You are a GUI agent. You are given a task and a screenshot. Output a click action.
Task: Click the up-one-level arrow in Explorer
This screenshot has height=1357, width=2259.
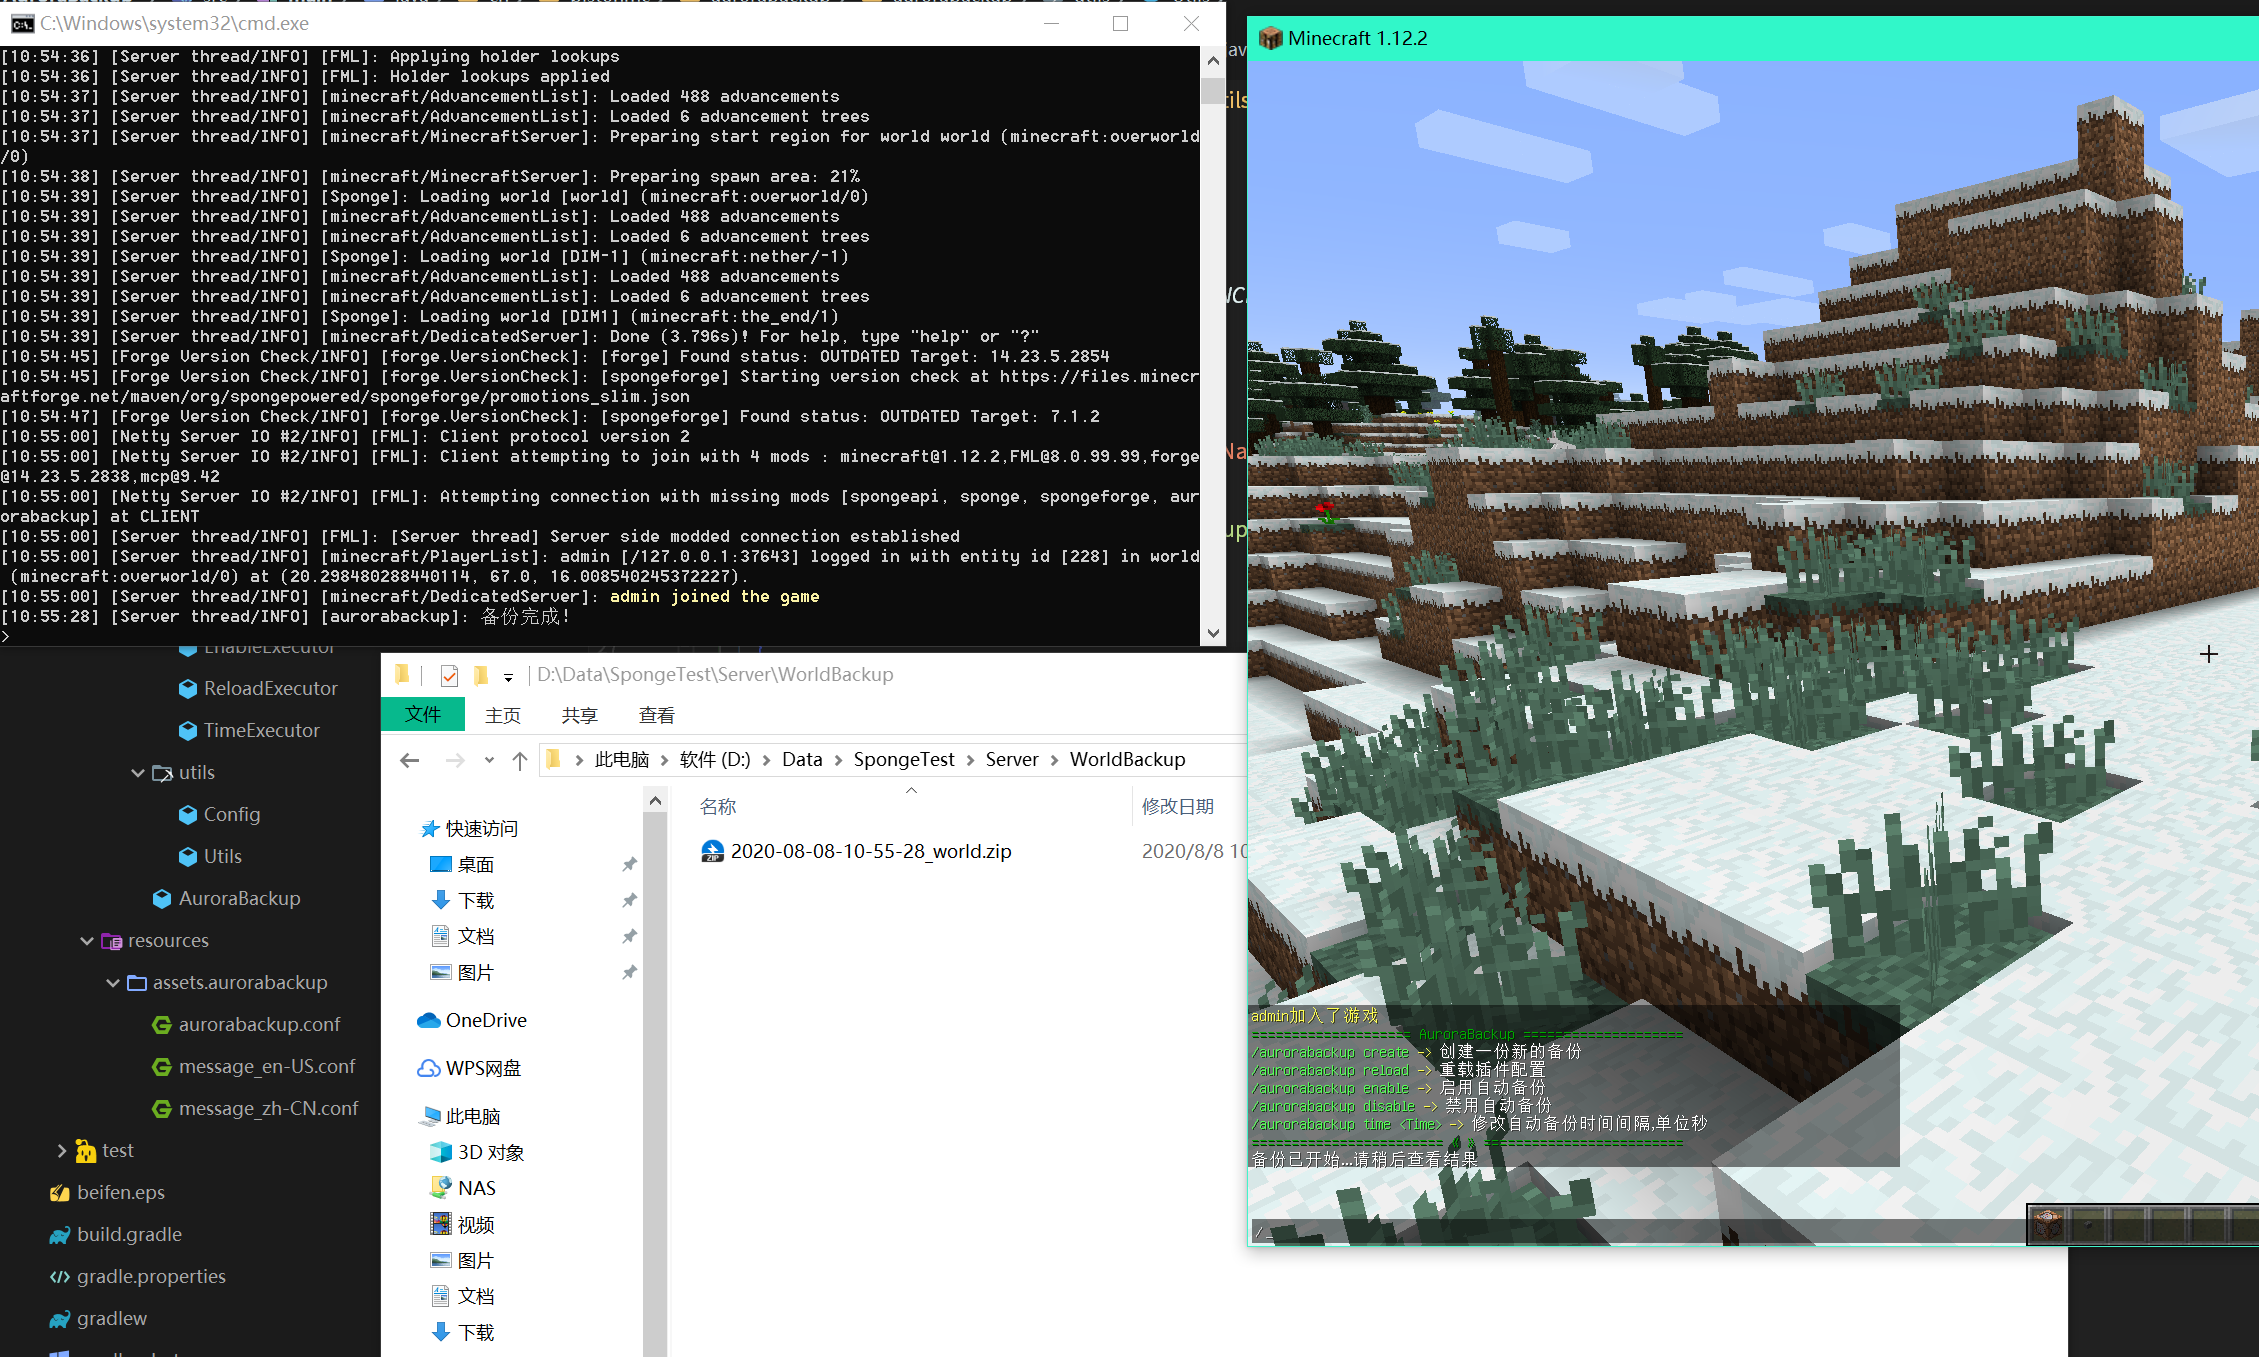pyautogui.click(x=520, y=760)
